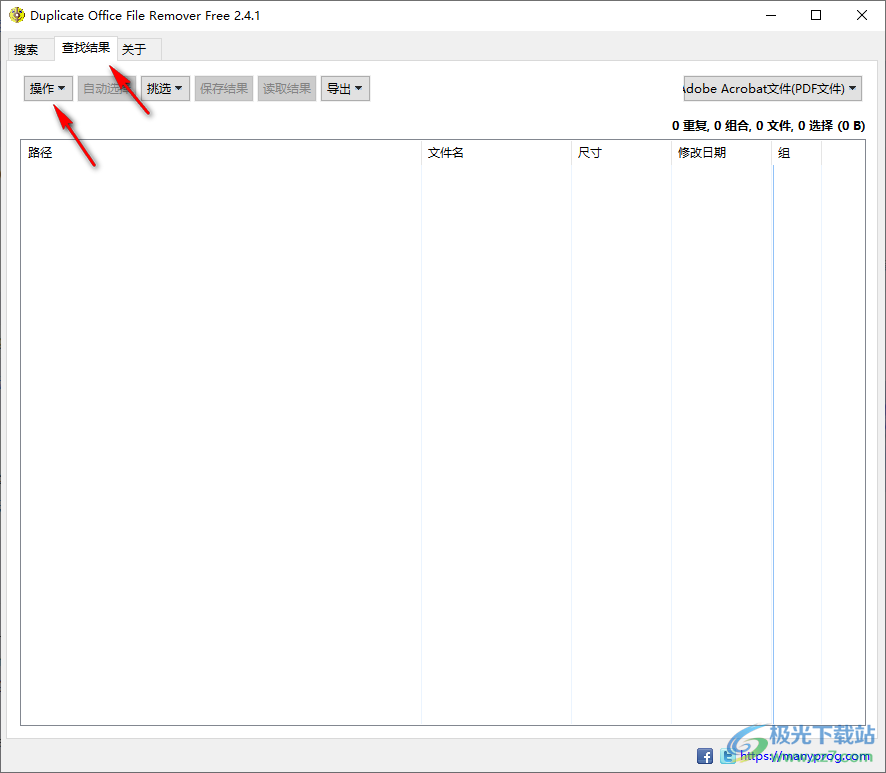The image size is (886, 773).
Task: Click the 自动选择 button
Action: pos(106,88)
